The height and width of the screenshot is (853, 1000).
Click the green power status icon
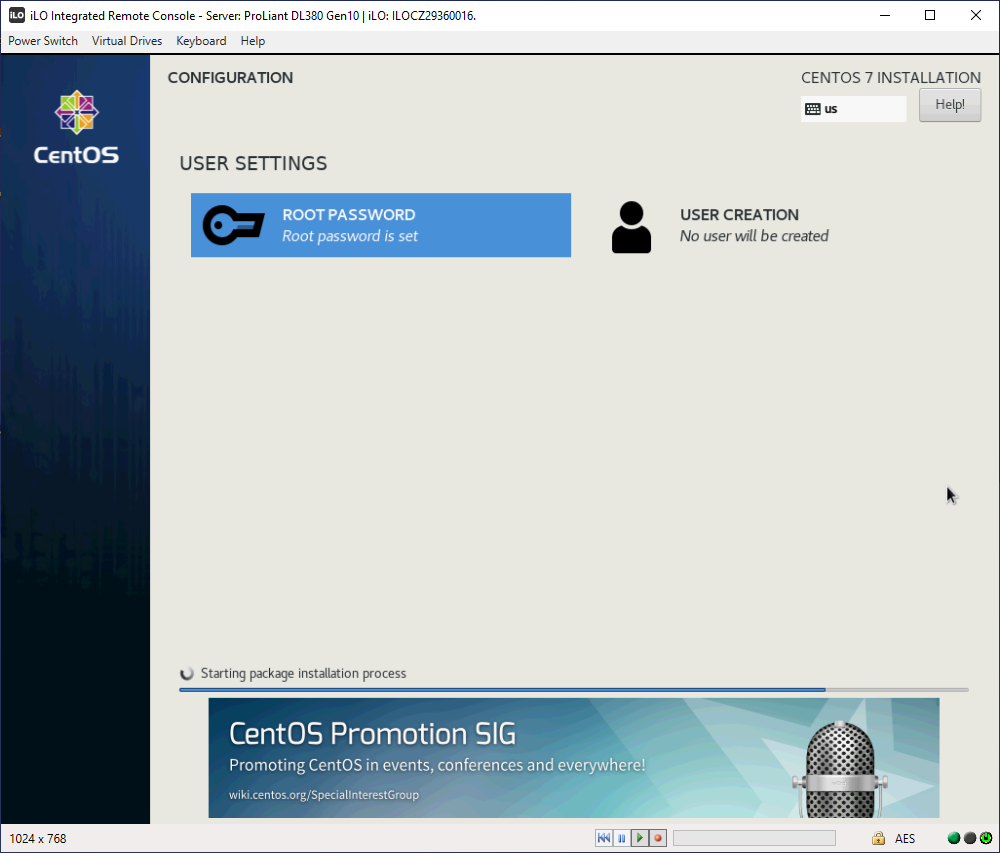[986, 838]
